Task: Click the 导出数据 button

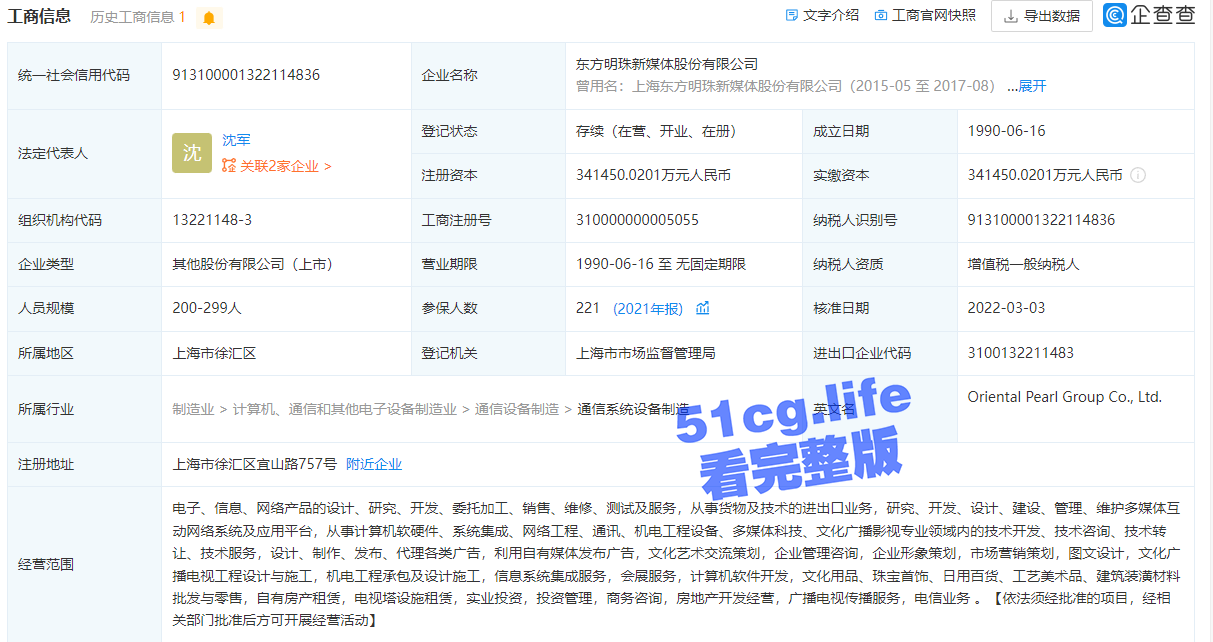Action: pos(1042,16)
